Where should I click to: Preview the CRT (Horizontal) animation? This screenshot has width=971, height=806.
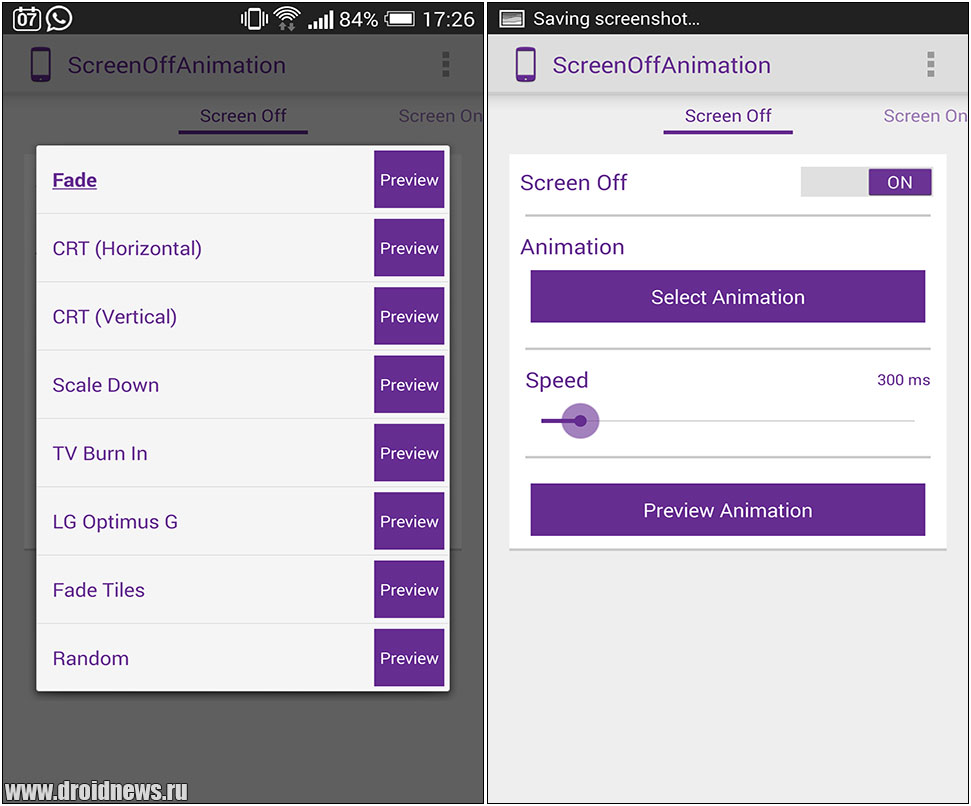pos(409,248)
